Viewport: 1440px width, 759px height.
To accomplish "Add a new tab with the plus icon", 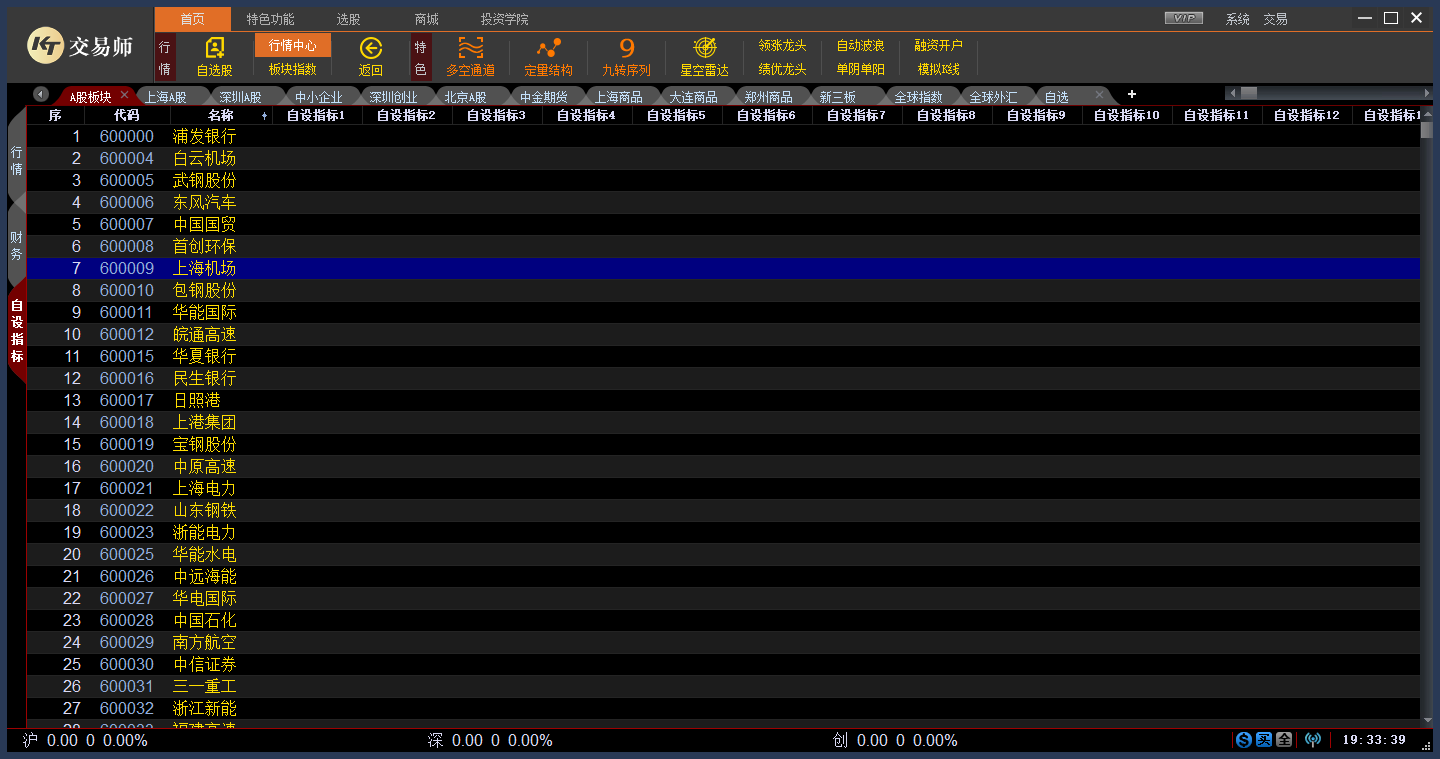I will (1132, 94).
